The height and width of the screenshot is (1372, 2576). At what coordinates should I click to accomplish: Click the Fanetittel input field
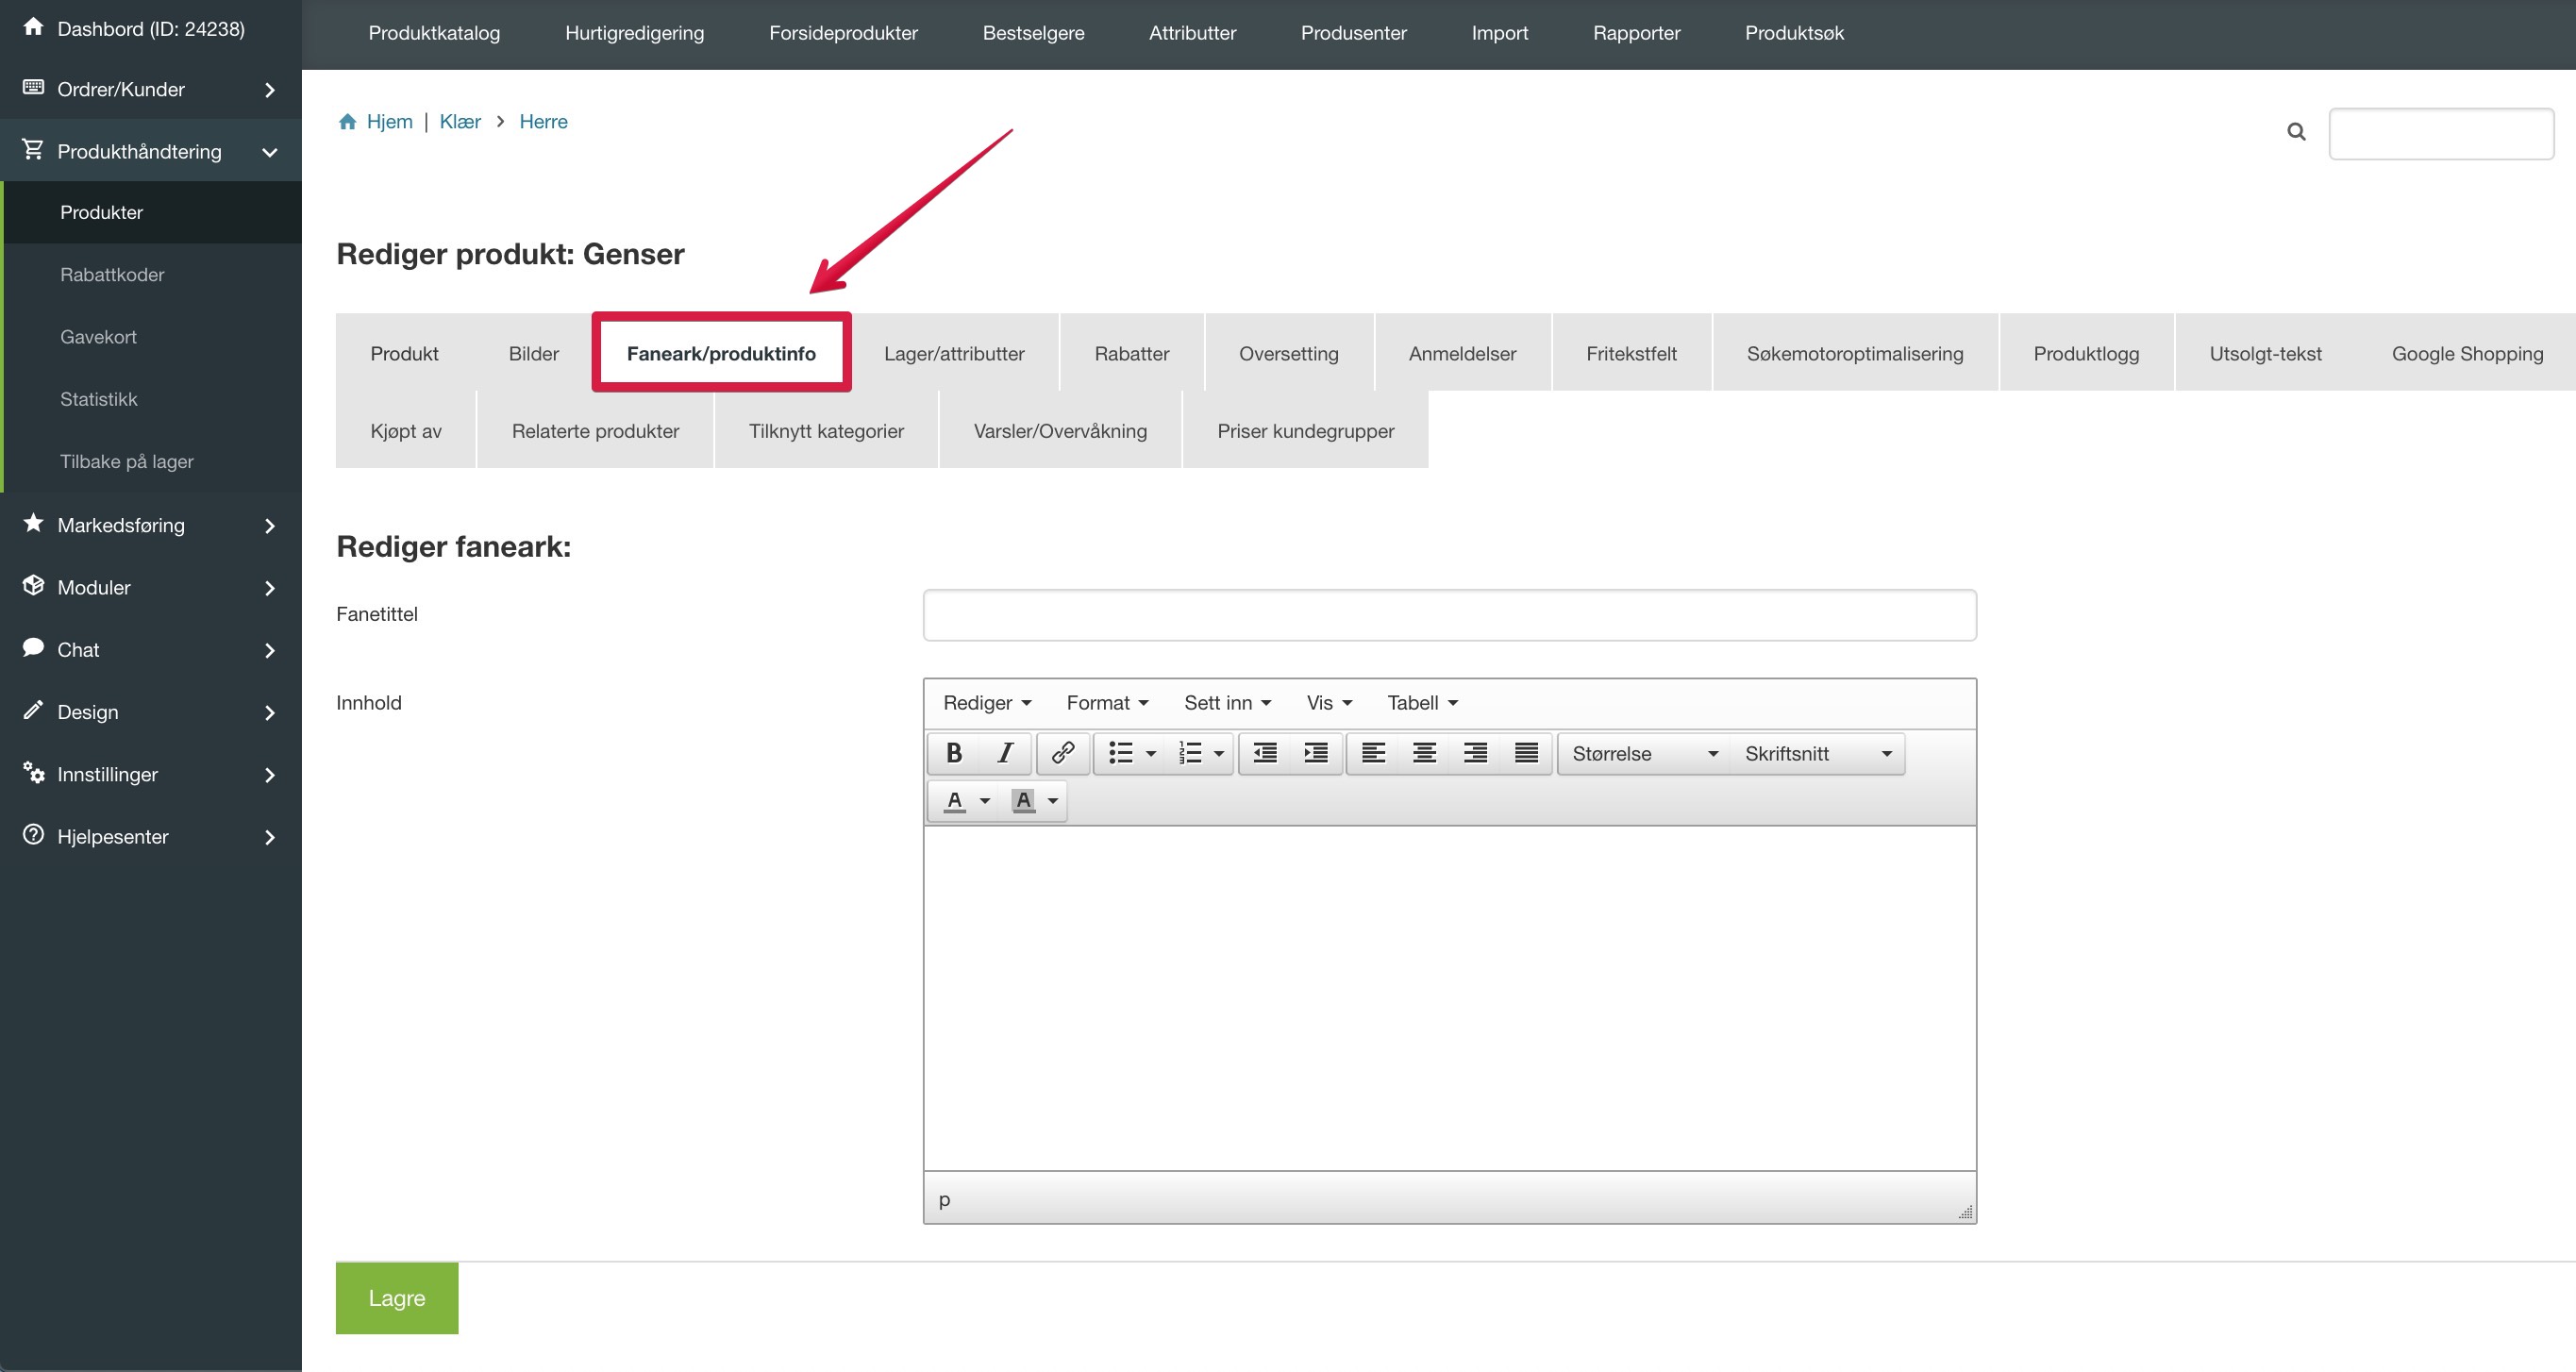pyautogui.click(x=1449, y=615)
